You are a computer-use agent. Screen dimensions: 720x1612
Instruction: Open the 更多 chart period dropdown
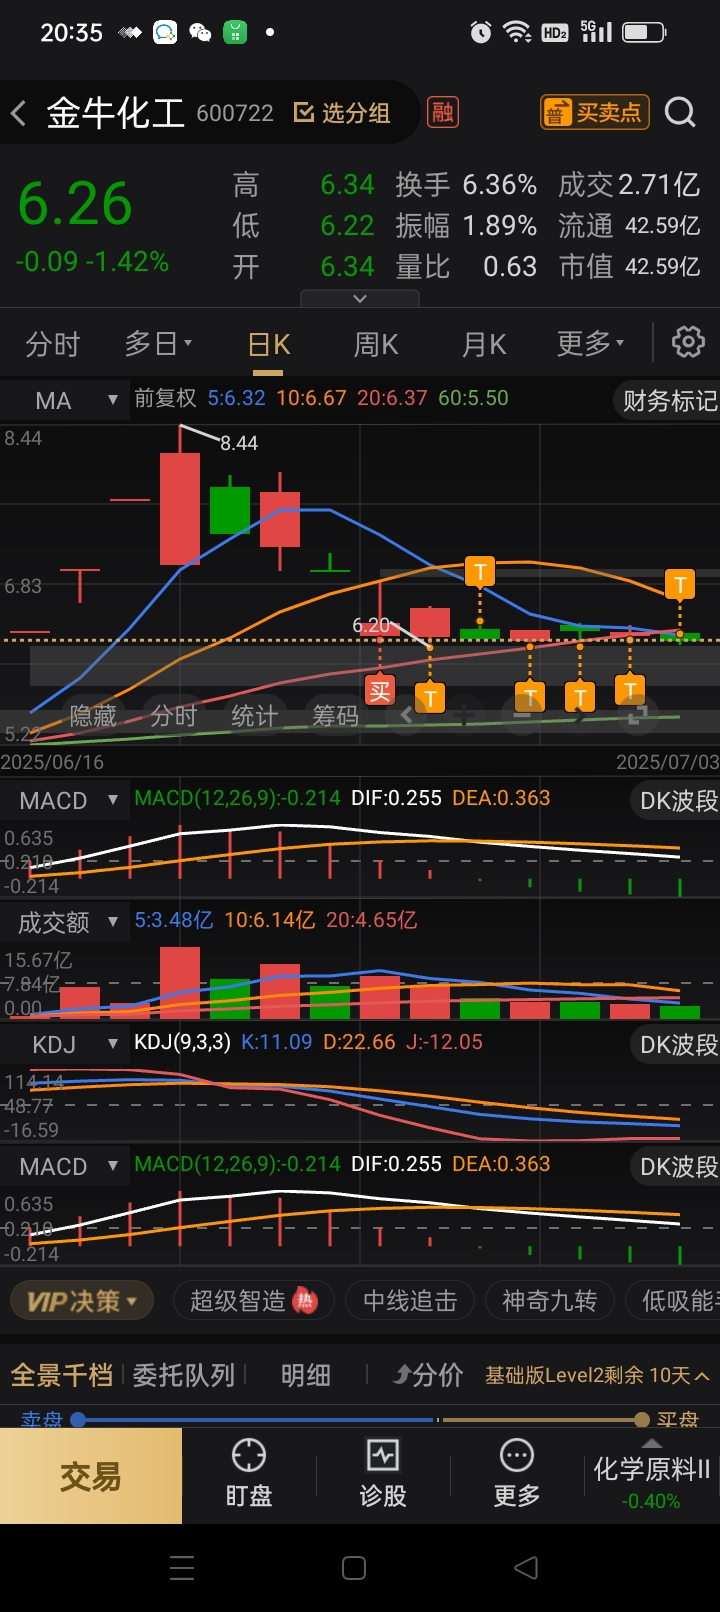tap(590, 344)
